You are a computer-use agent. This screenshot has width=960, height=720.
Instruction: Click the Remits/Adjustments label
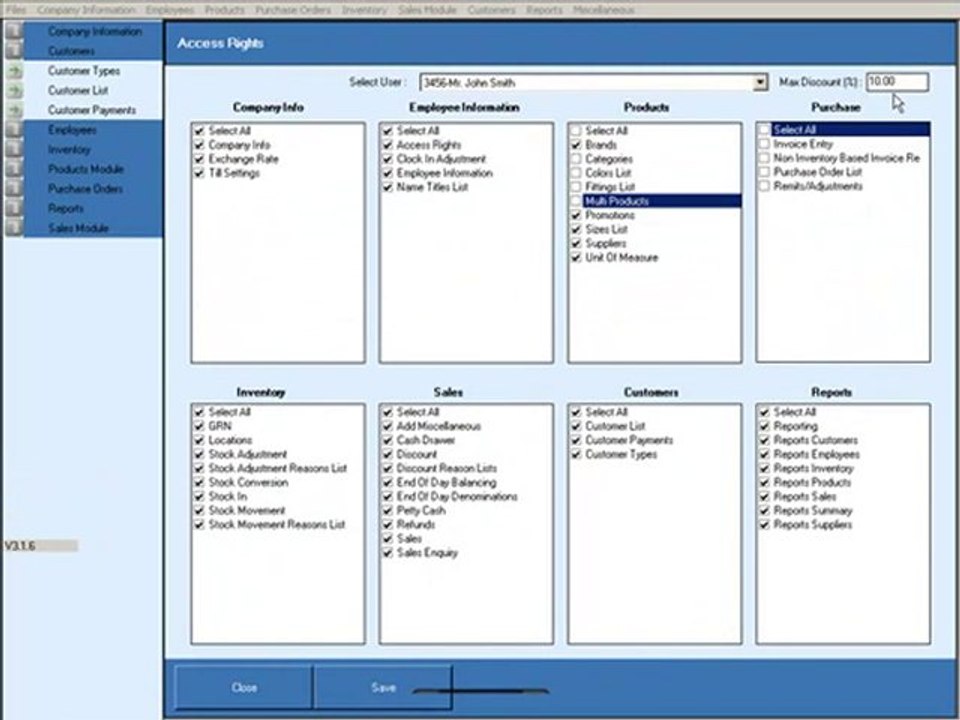[x=818, y=186]
